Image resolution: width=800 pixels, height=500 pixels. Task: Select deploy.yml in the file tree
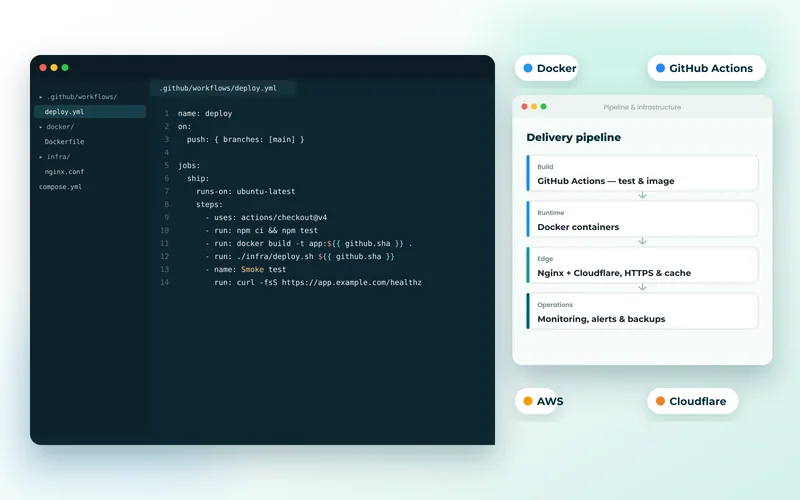[90, 112]
